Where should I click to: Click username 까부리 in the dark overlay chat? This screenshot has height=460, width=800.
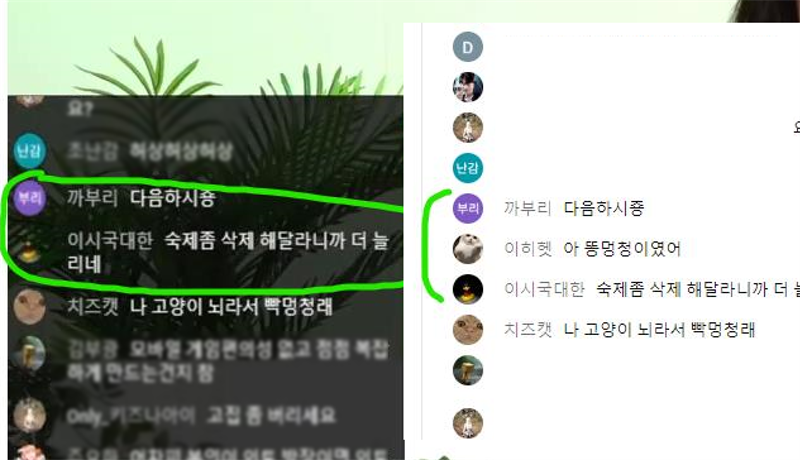pyautogui.click(x=92, y=198)
